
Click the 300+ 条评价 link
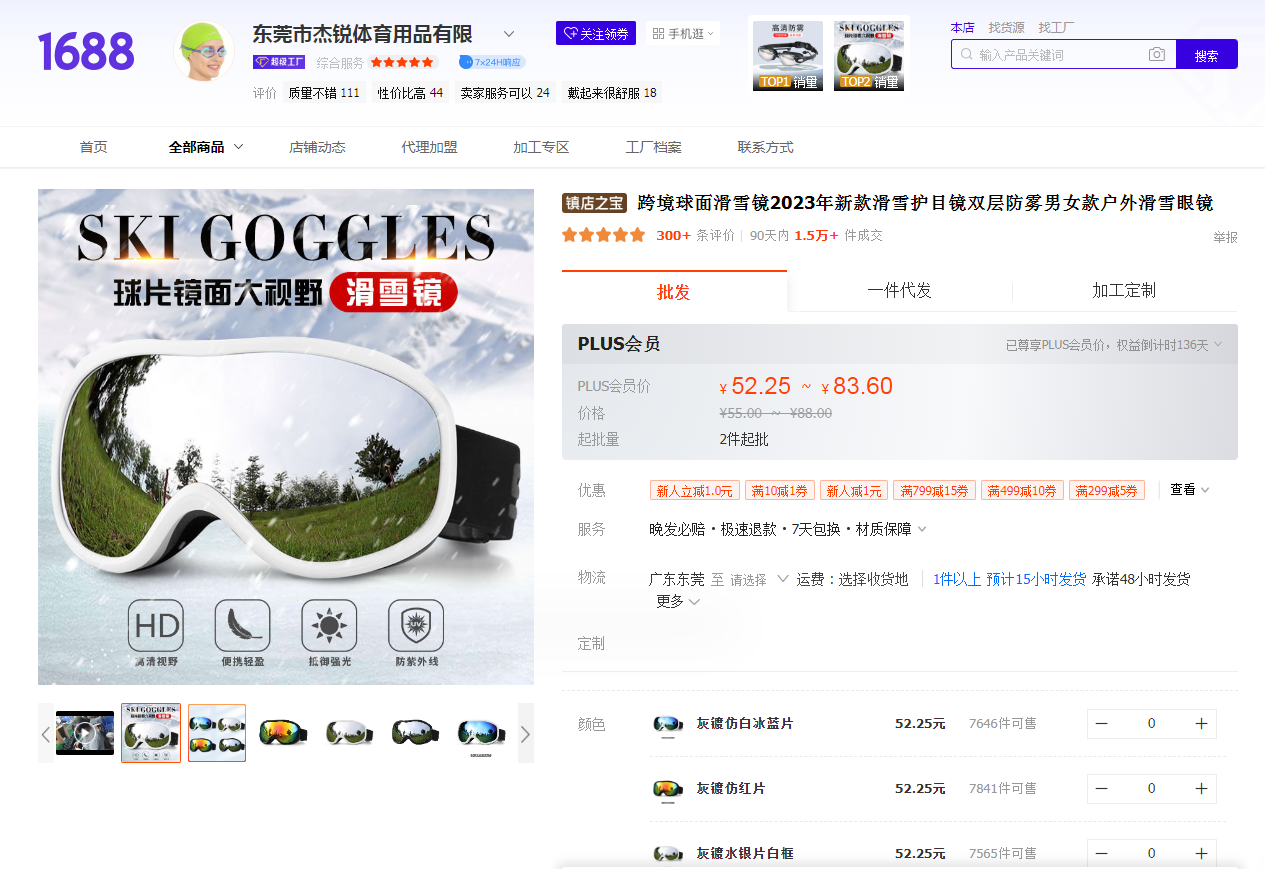695,236
